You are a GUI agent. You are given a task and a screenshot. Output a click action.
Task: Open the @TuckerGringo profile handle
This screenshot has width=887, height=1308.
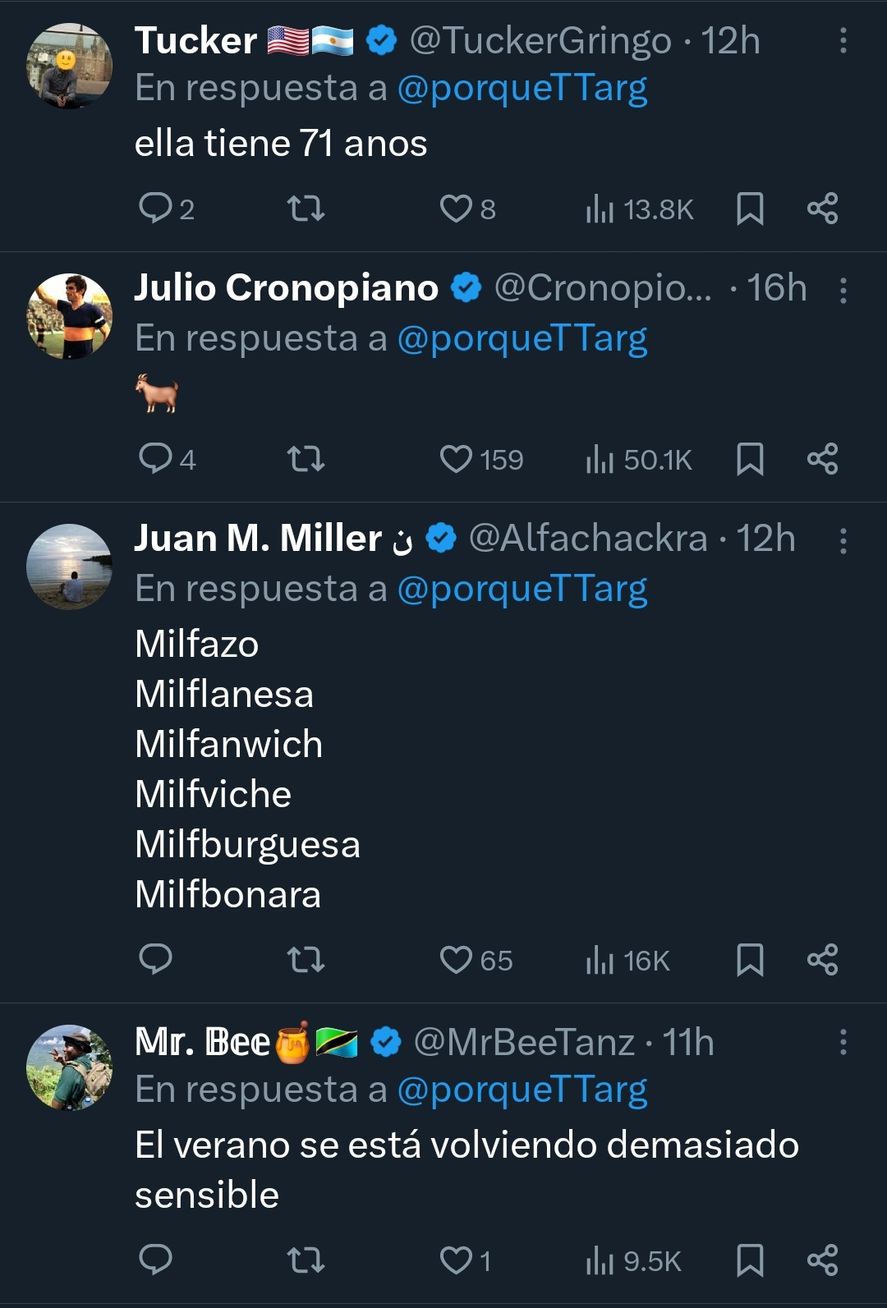tap(540, 40)
